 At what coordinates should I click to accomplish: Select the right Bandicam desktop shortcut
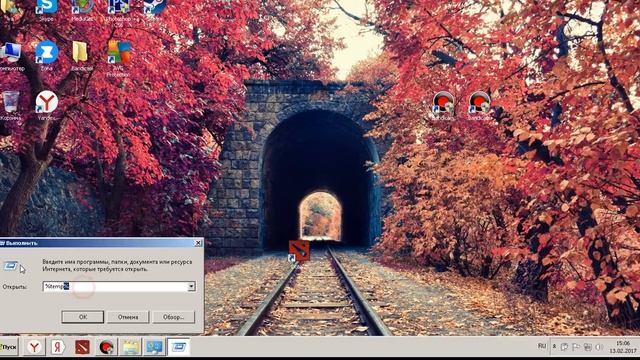pyautogui.click(x=479, y=105)
